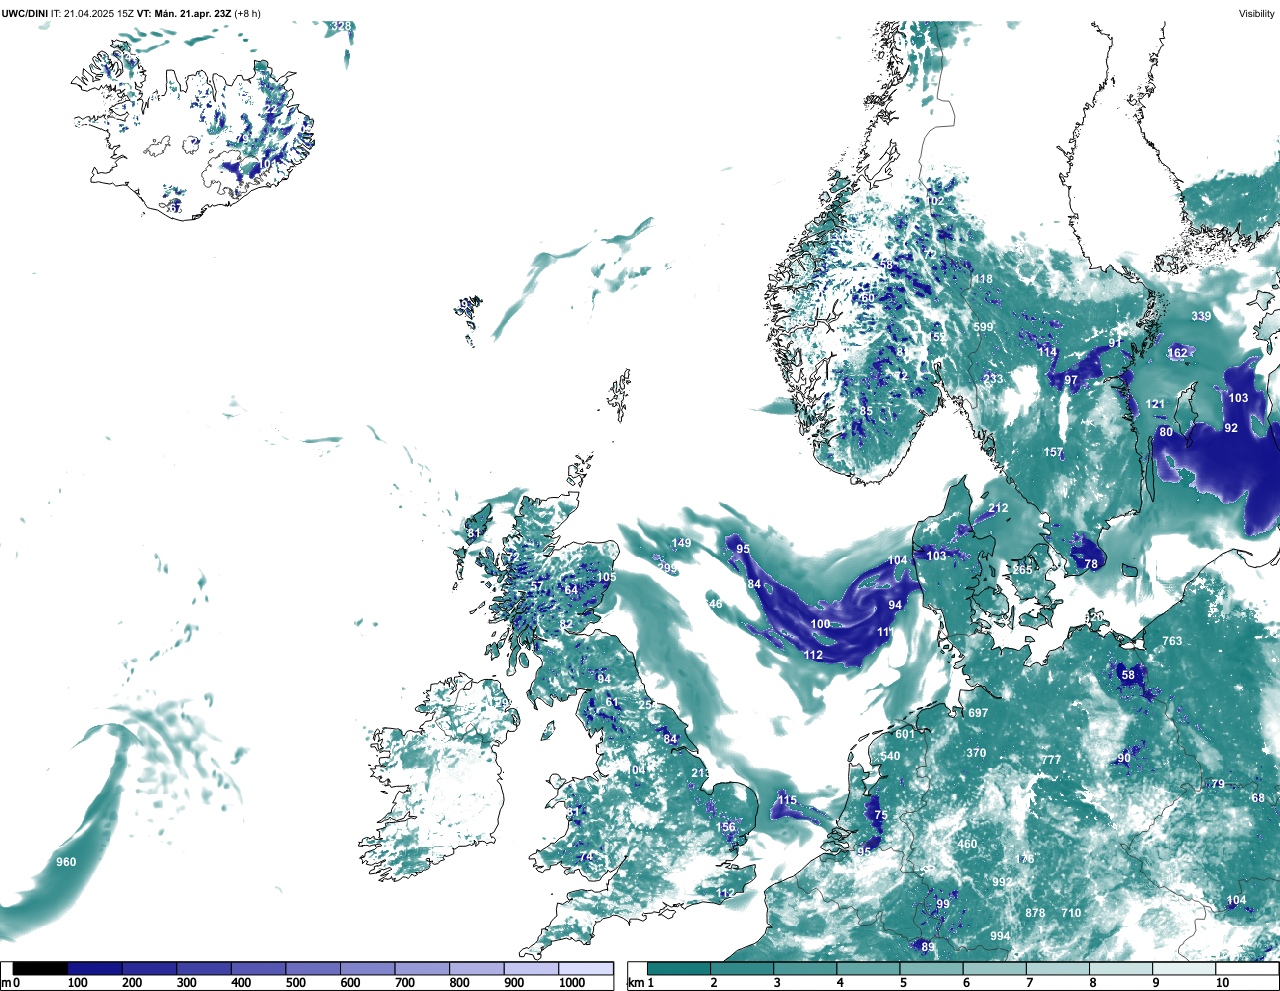
Task: Click the '114' value in Sweden
Action: pyautogui.click(x=1047, y=352)
